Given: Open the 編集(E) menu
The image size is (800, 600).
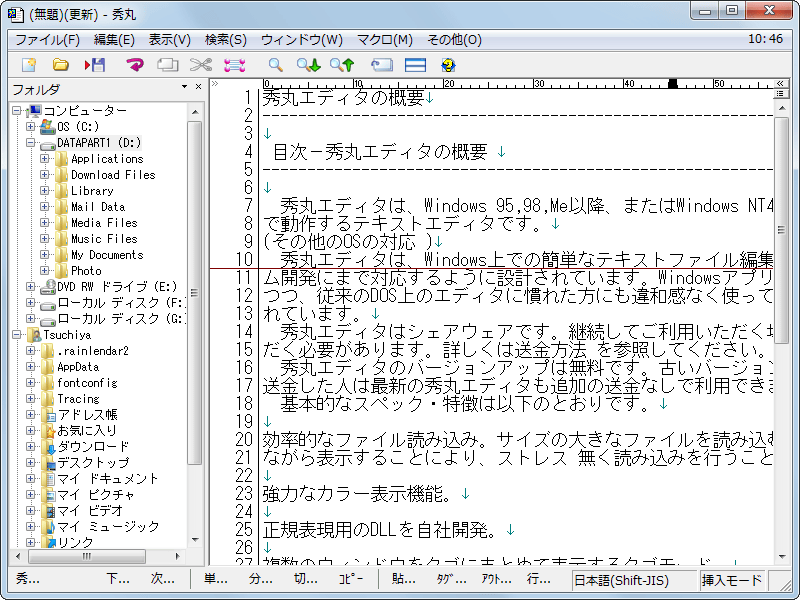Looking at the screenshot, I should pos(114,39).
